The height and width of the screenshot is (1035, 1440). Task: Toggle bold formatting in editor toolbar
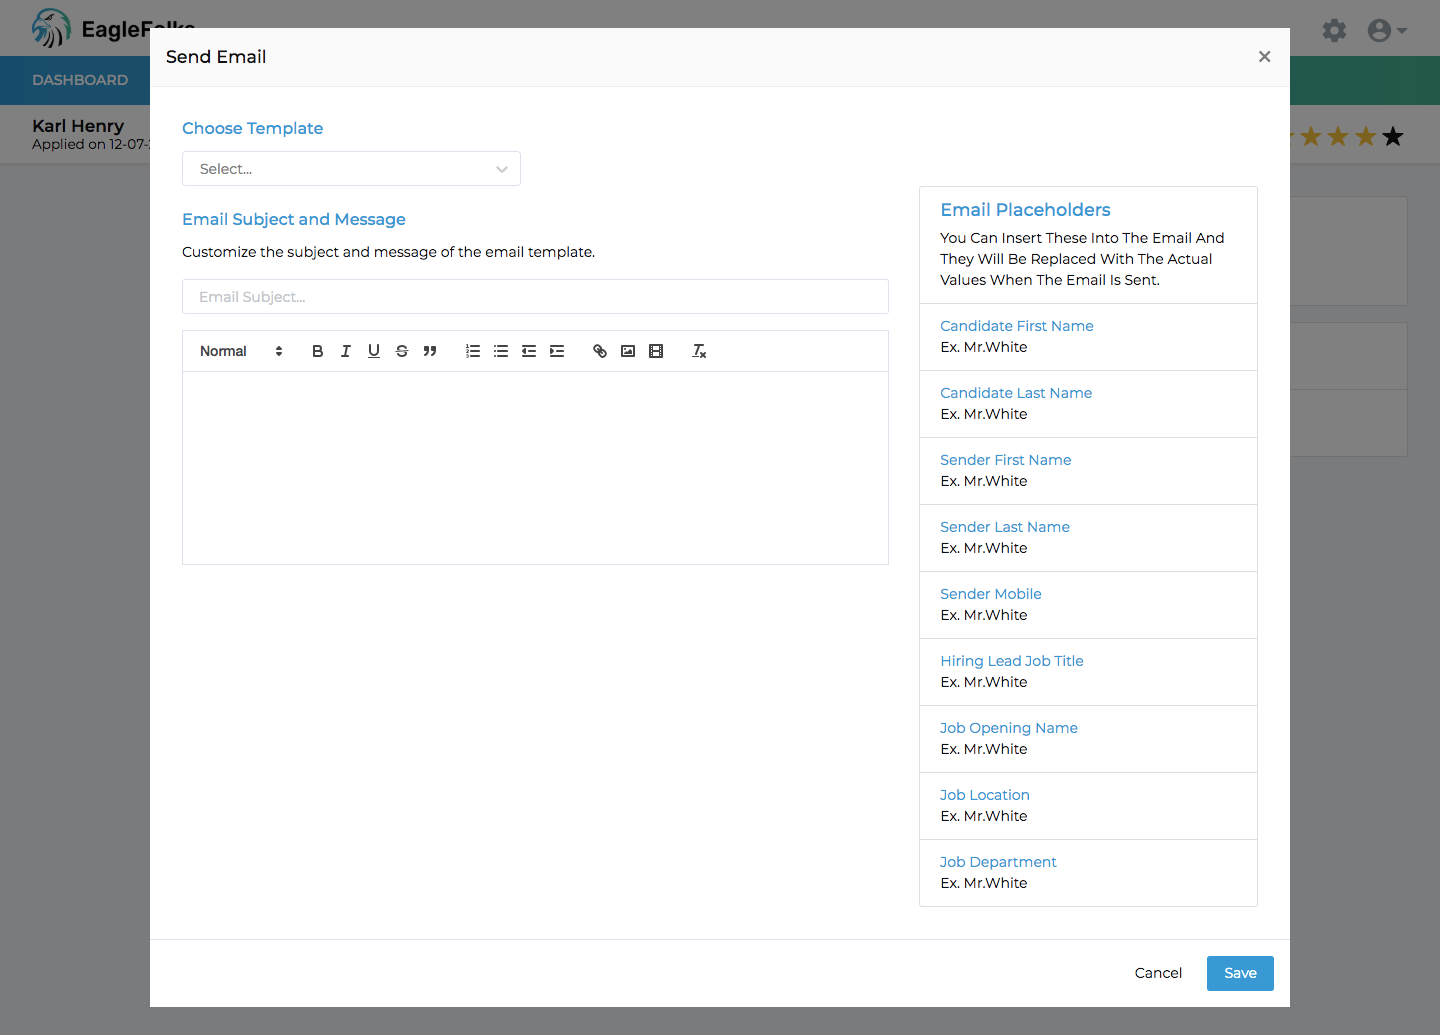coord(318,351)
